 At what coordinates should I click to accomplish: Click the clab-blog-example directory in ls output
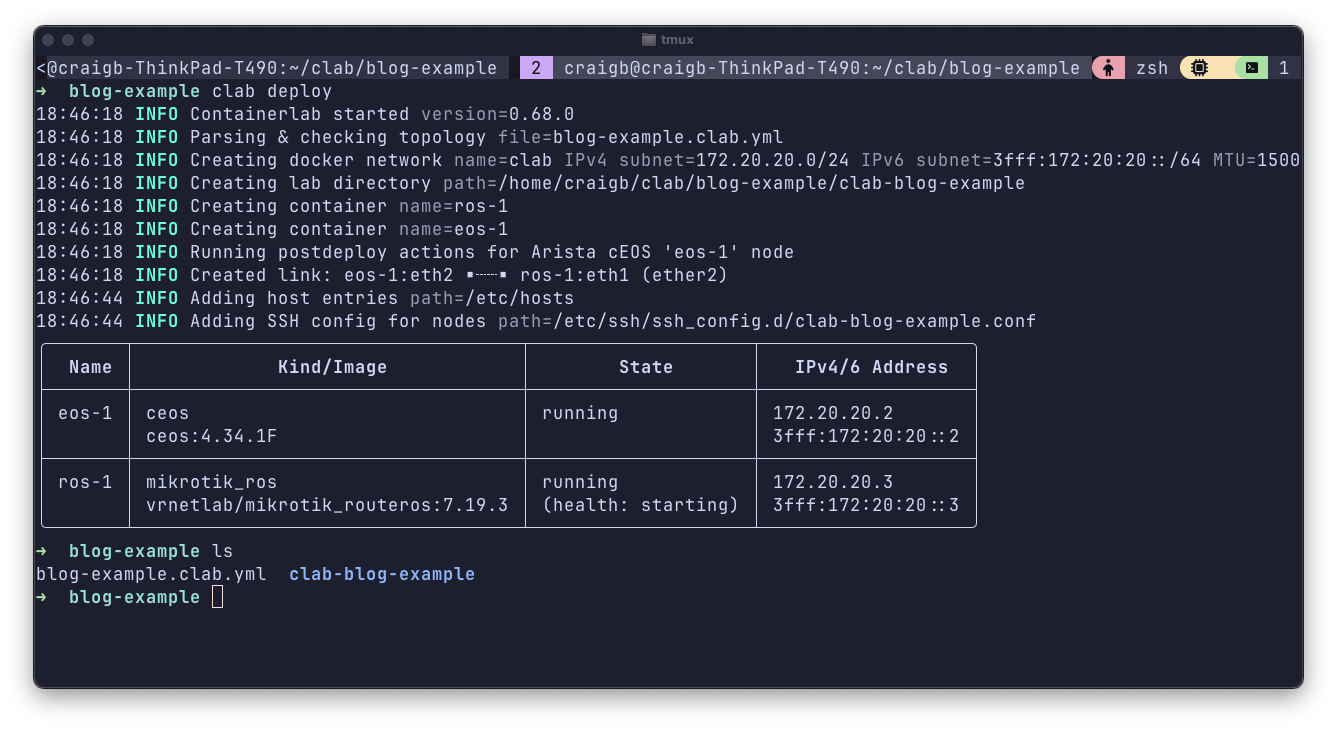(382, 574)
